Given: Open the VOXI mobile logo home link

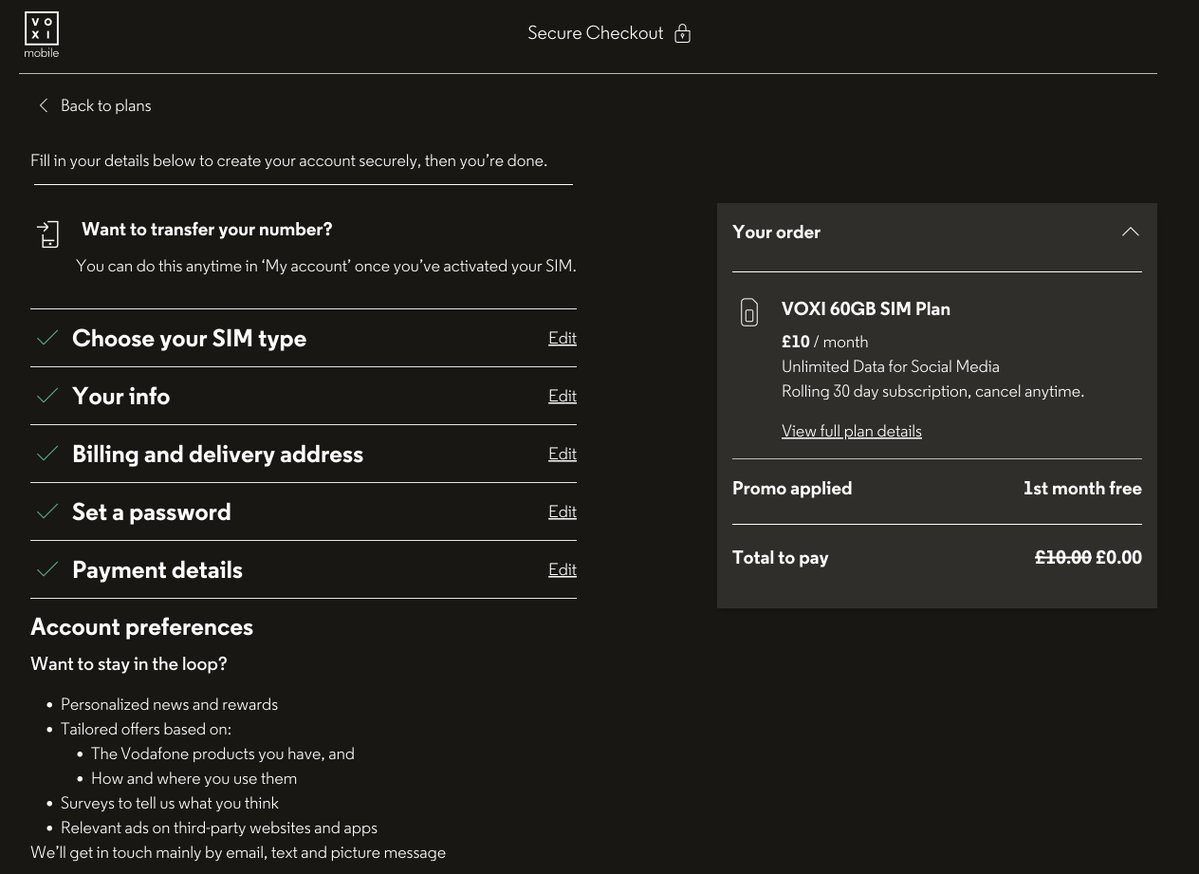Looking at the screenshot, I should pyautogui.click(x=41, y=35).
